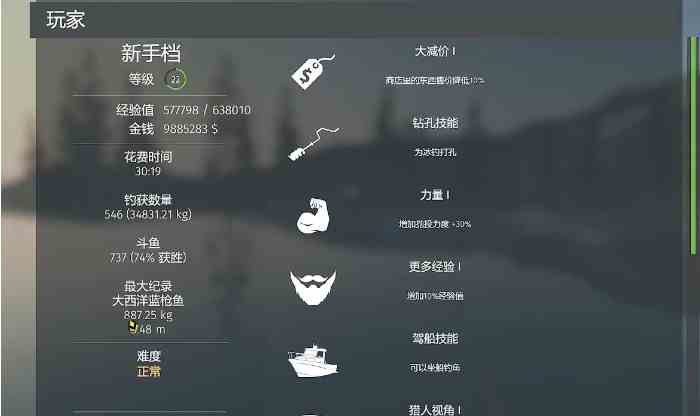Click the 玩家 header tab
This screenshot has height=416, width=700.
pyautogui.click(x=66, y=20)
